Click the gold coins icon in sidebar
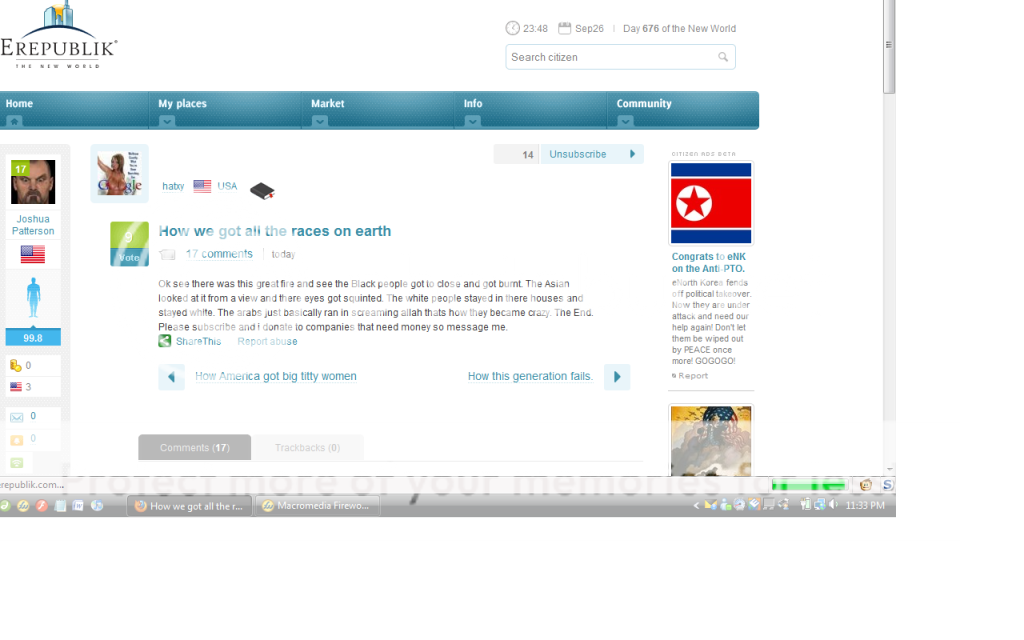Viewport: 1024px width, 640px height. [x=16, y=366]
